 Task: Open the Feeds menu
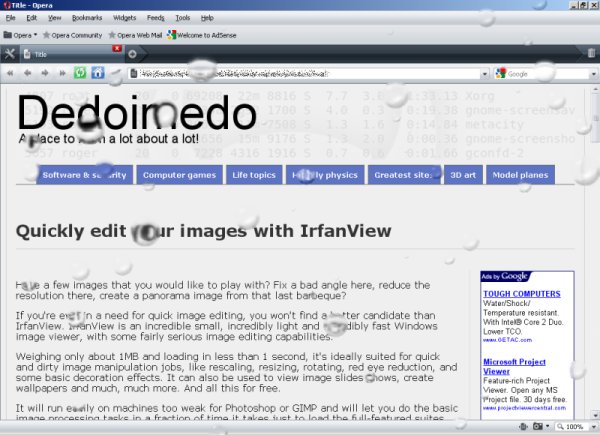point(155,18)
